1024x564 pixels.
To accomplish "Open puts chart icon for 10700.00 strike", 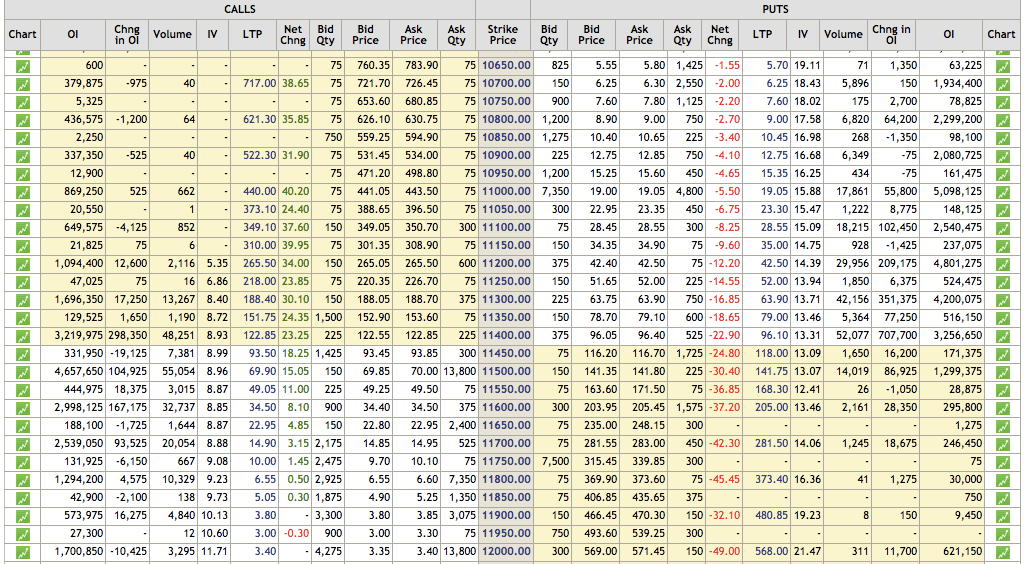I will (x=1002, y=84).
